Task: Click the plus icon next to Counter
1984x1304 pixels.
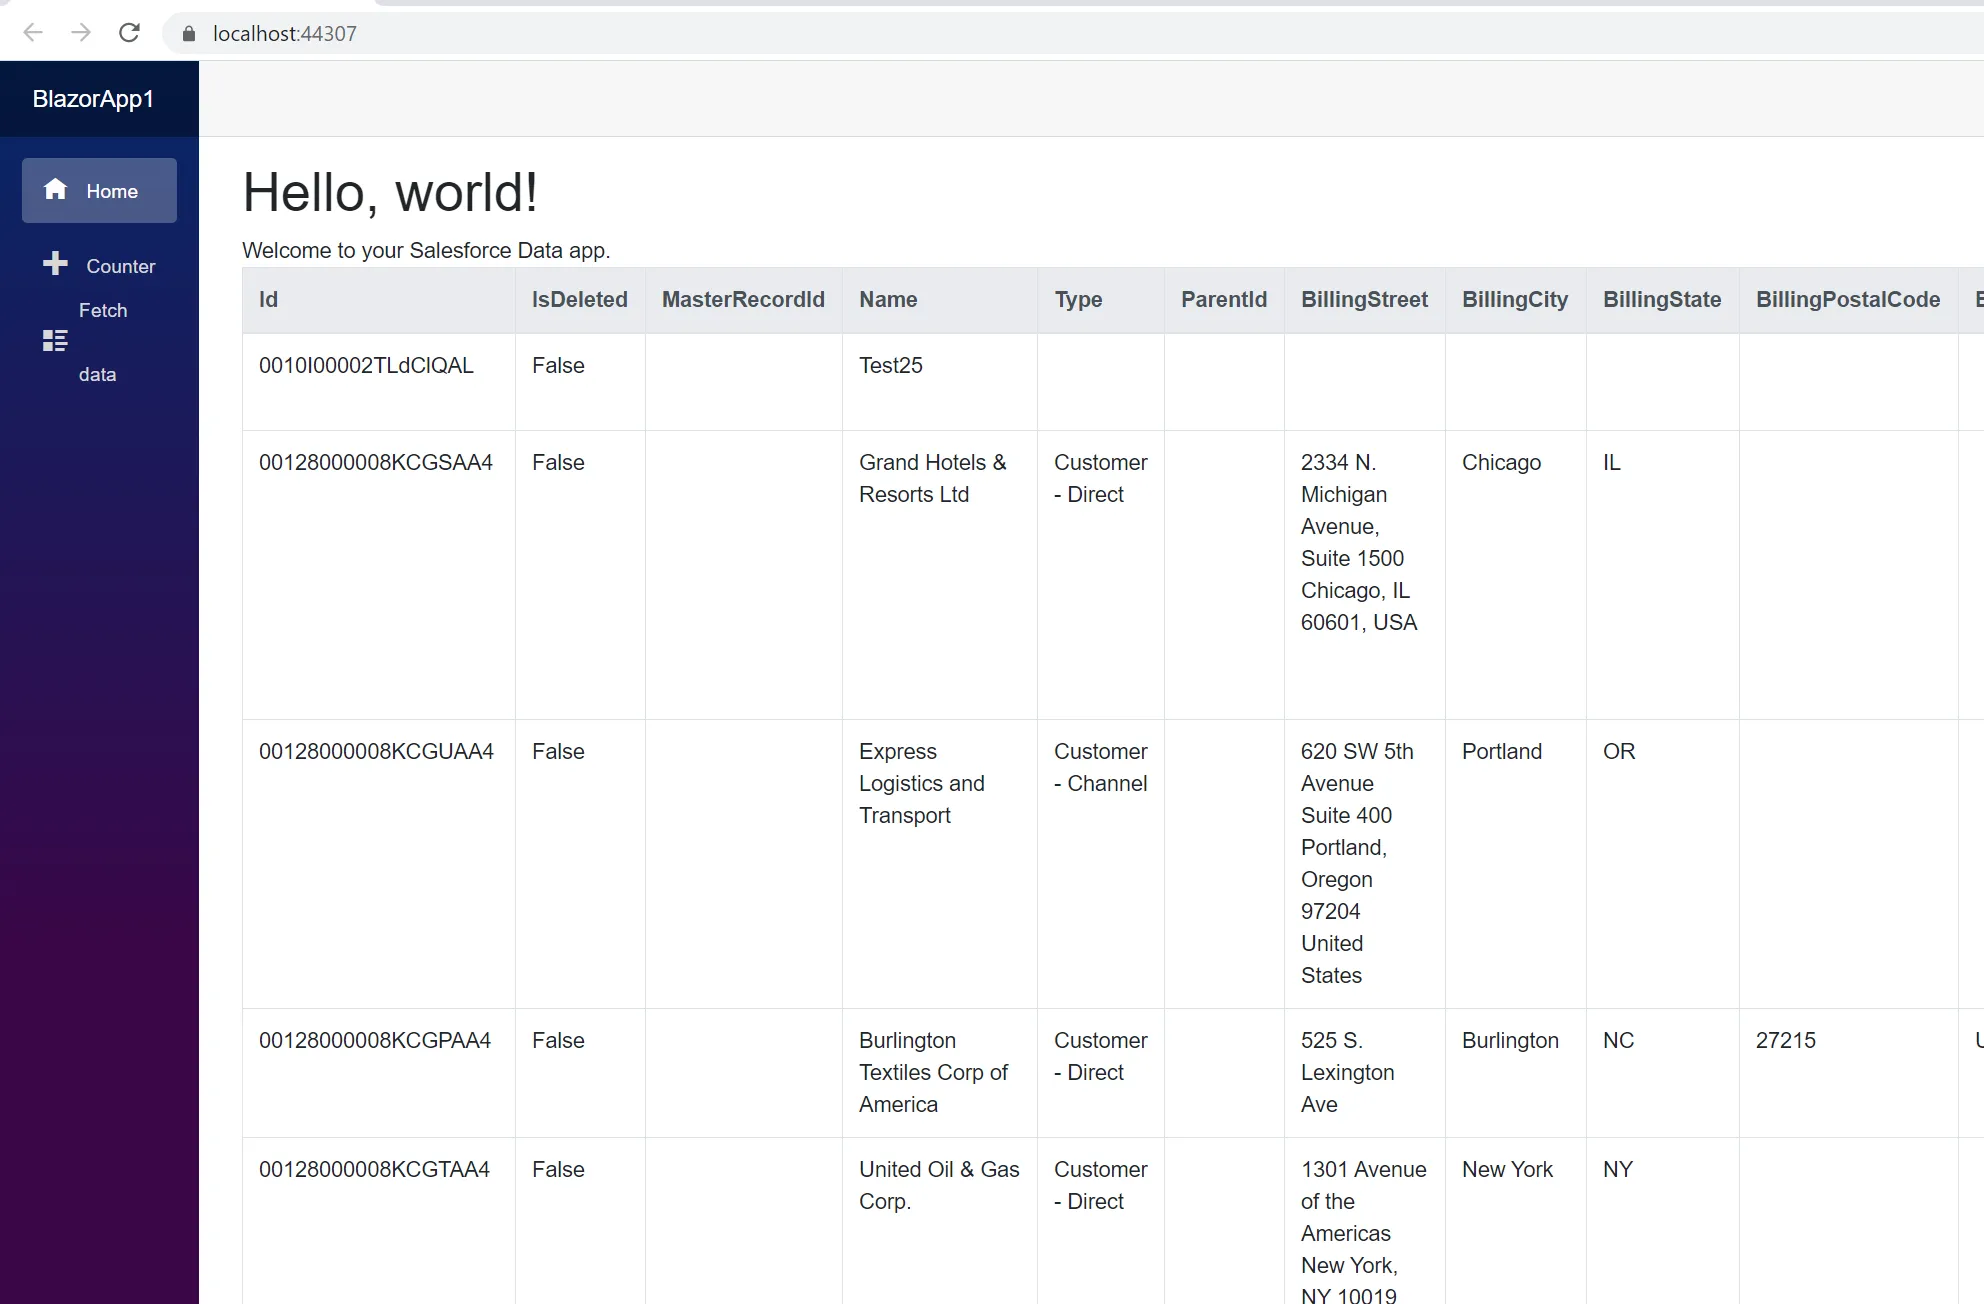Action: pyautogui.click(x=55, y=263)
